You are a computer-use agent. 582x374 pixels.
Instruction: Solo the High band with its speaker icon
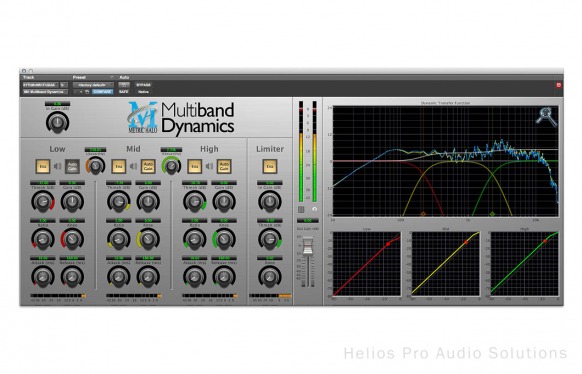[209, 166]
